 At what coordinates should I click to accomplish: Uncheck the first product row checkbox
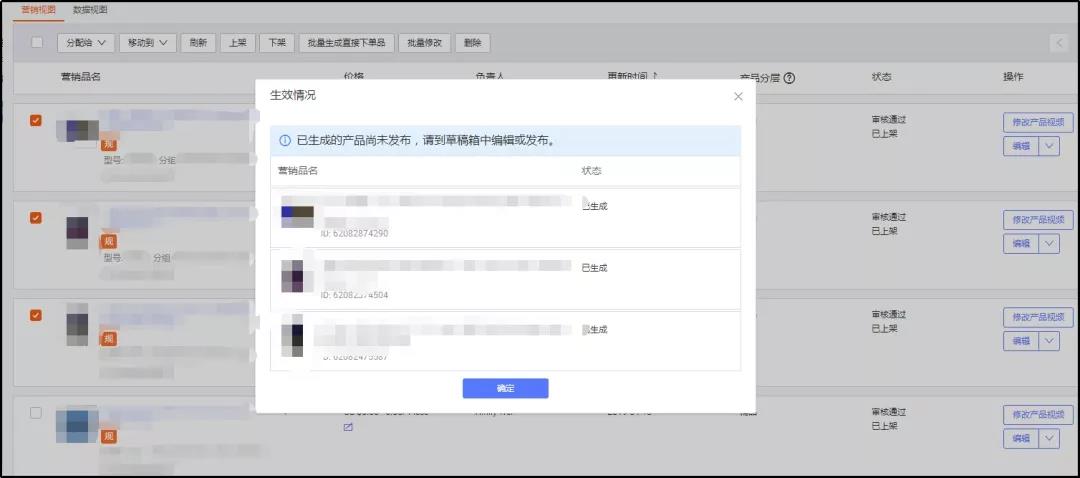click(36, 120)
